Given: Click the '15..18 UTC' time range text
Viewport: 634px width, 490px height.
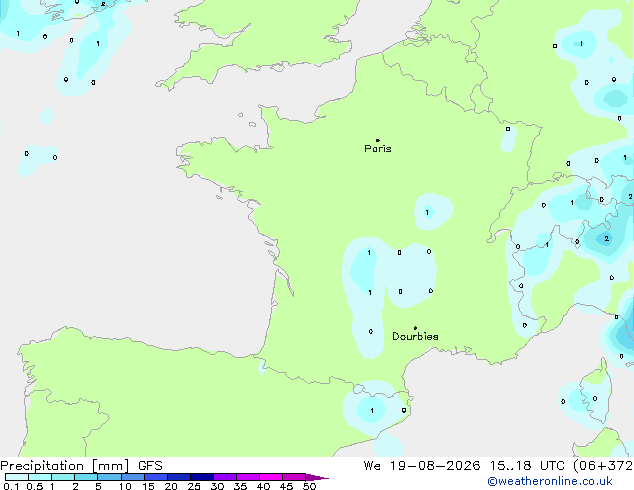Looking at the screenshot, I should pyautogui.click(x=527, y=466).
